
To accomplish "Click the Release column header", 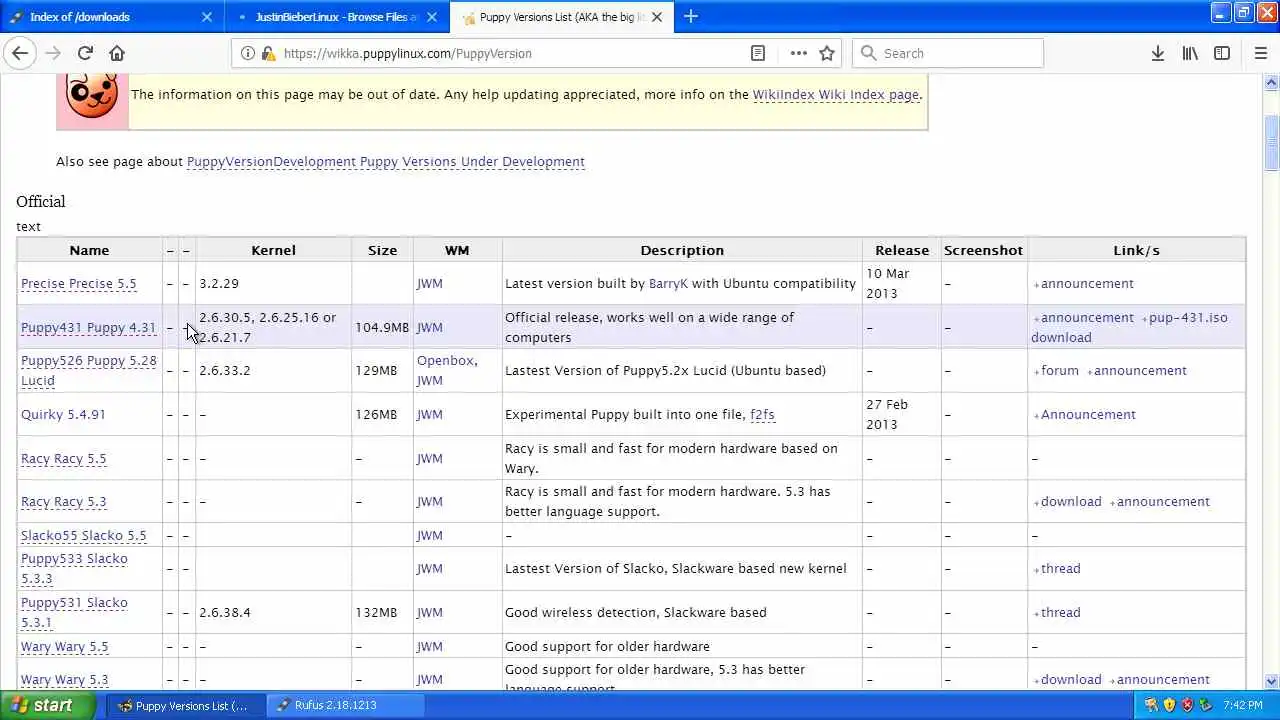I will click(x=902, y=250).
